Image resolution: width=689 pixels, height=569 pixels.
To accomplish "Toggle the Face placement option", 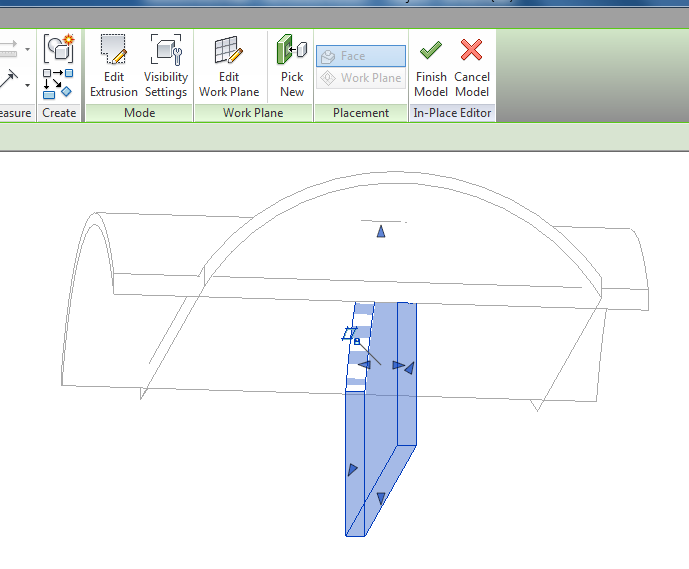I will pos(361,57).
